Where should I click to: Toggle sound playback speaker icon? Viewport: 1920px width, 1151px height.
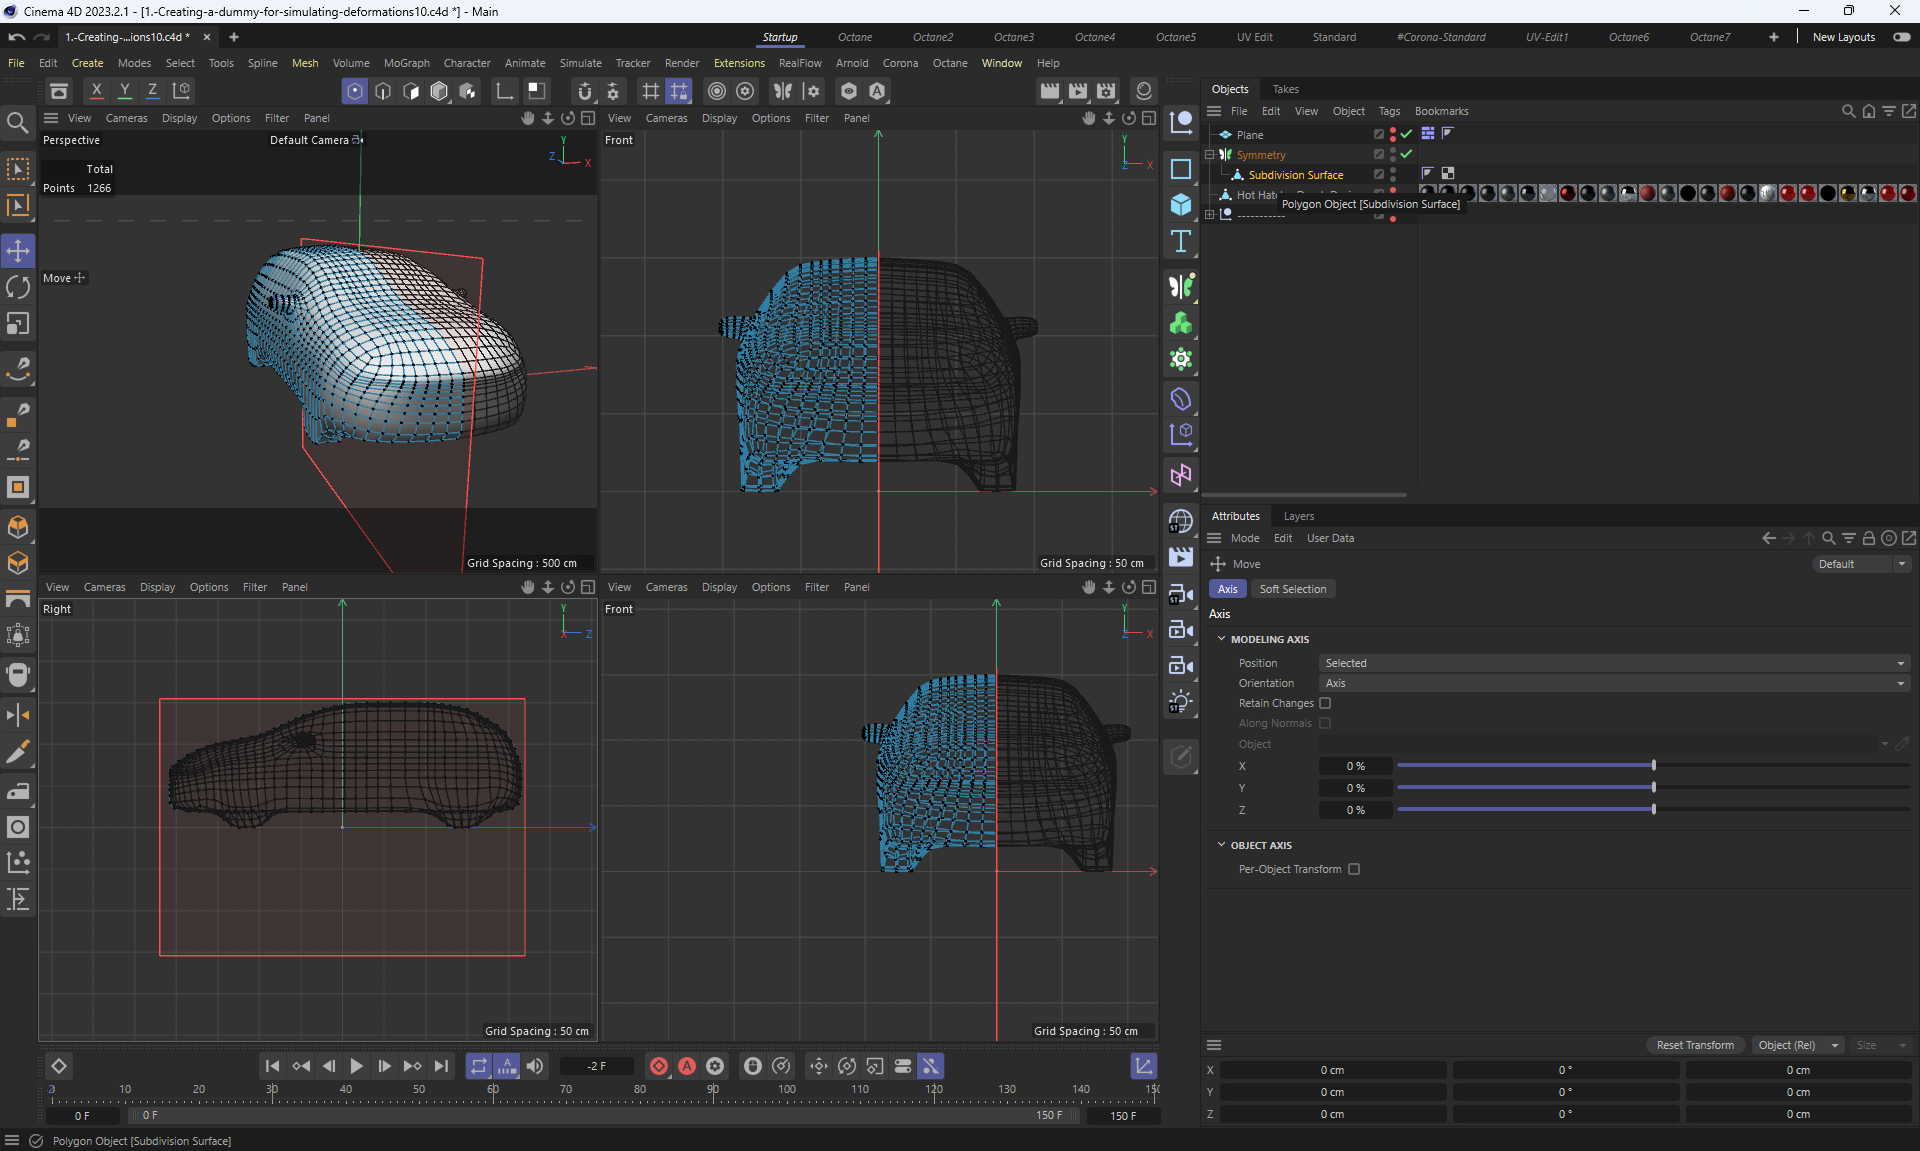pyautogui.click(x=536, y=1066)
